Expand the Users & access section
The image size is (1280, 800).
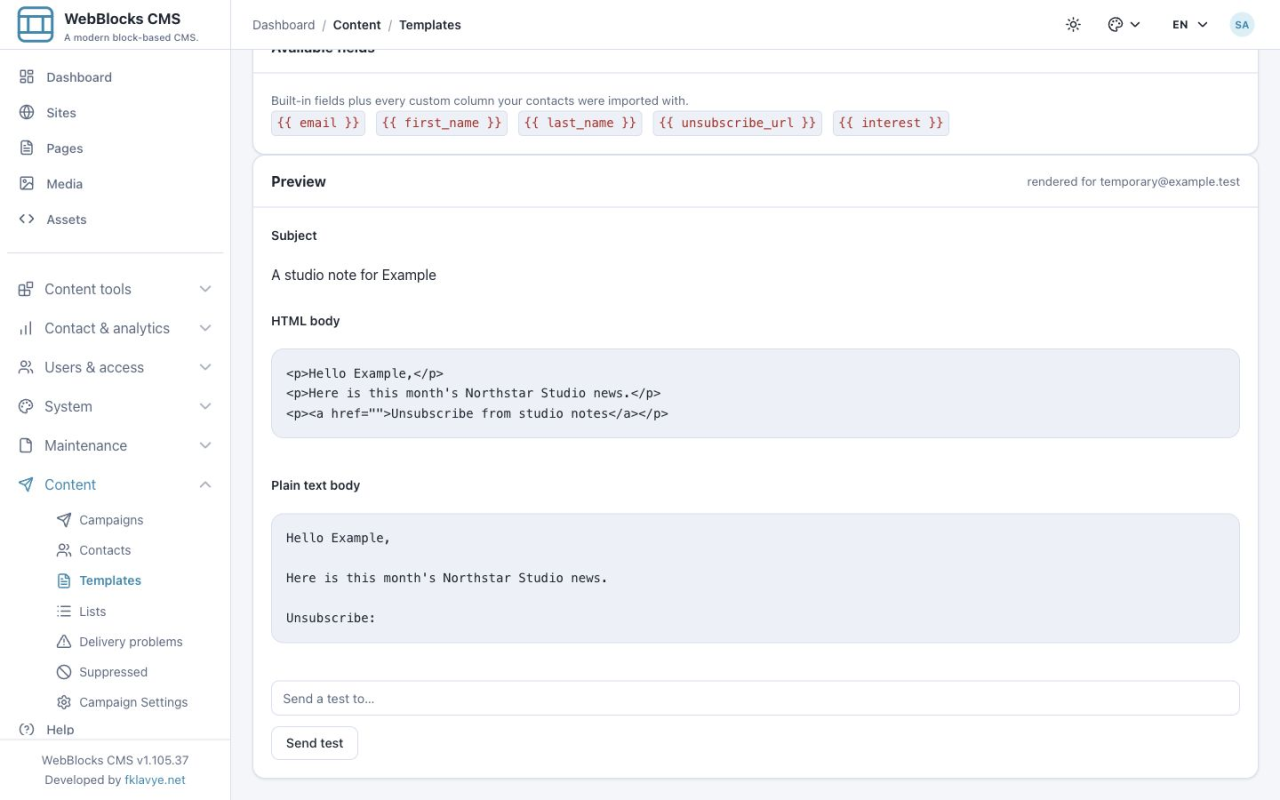[115, 367]
